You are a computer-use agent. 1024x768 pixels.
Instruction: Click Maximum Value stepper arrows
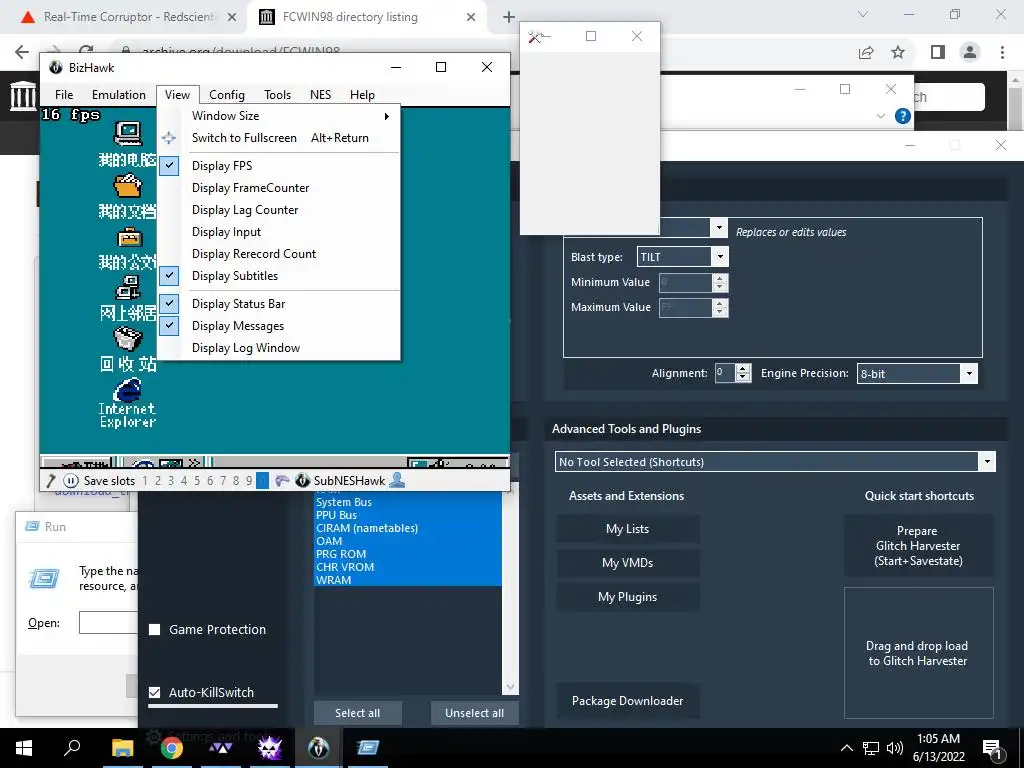click(720, 308)
